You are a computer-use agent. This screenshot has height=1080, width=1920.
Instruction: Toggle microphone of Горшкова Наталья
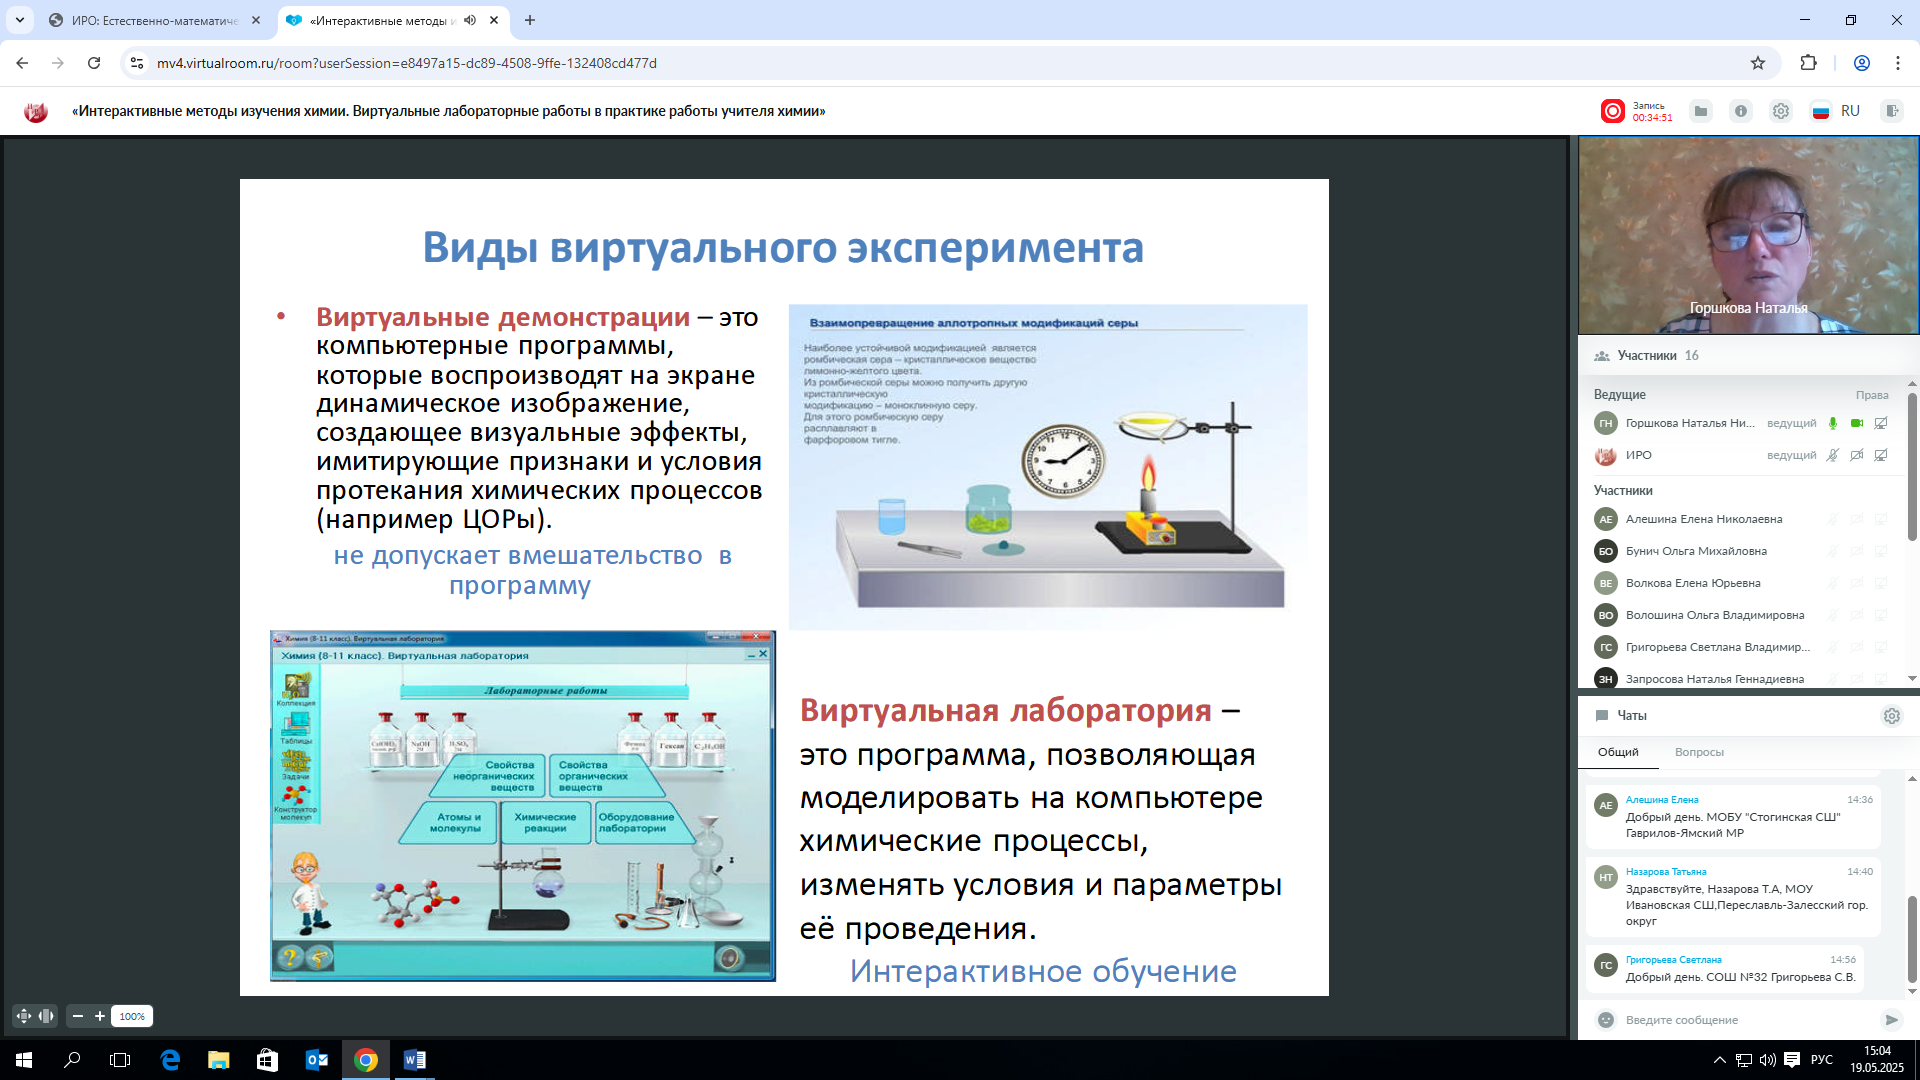coord(1833,423)
